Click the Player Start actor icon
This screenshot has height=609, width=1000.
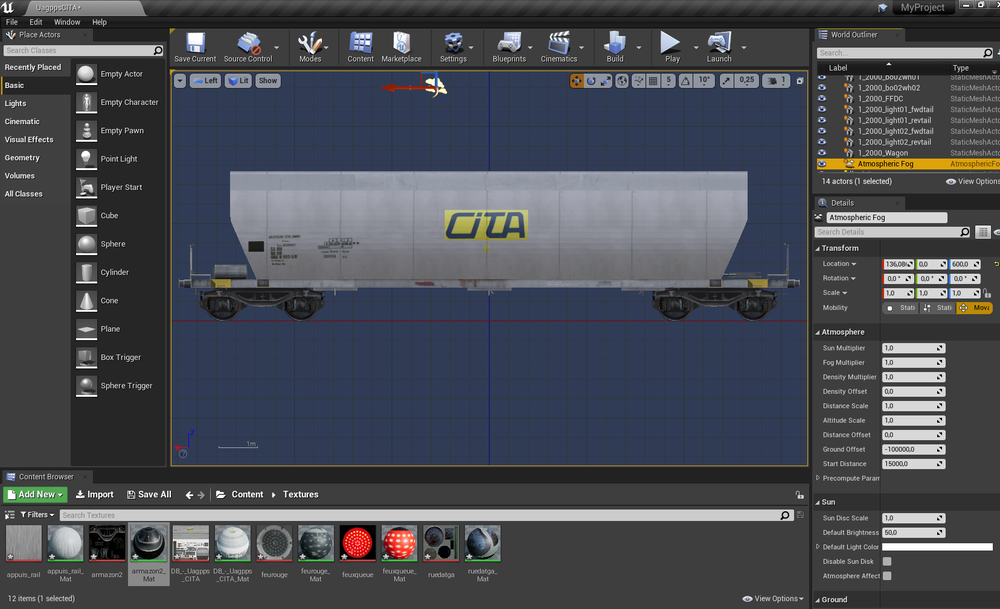pyautogui.click(x=86, y=187)
